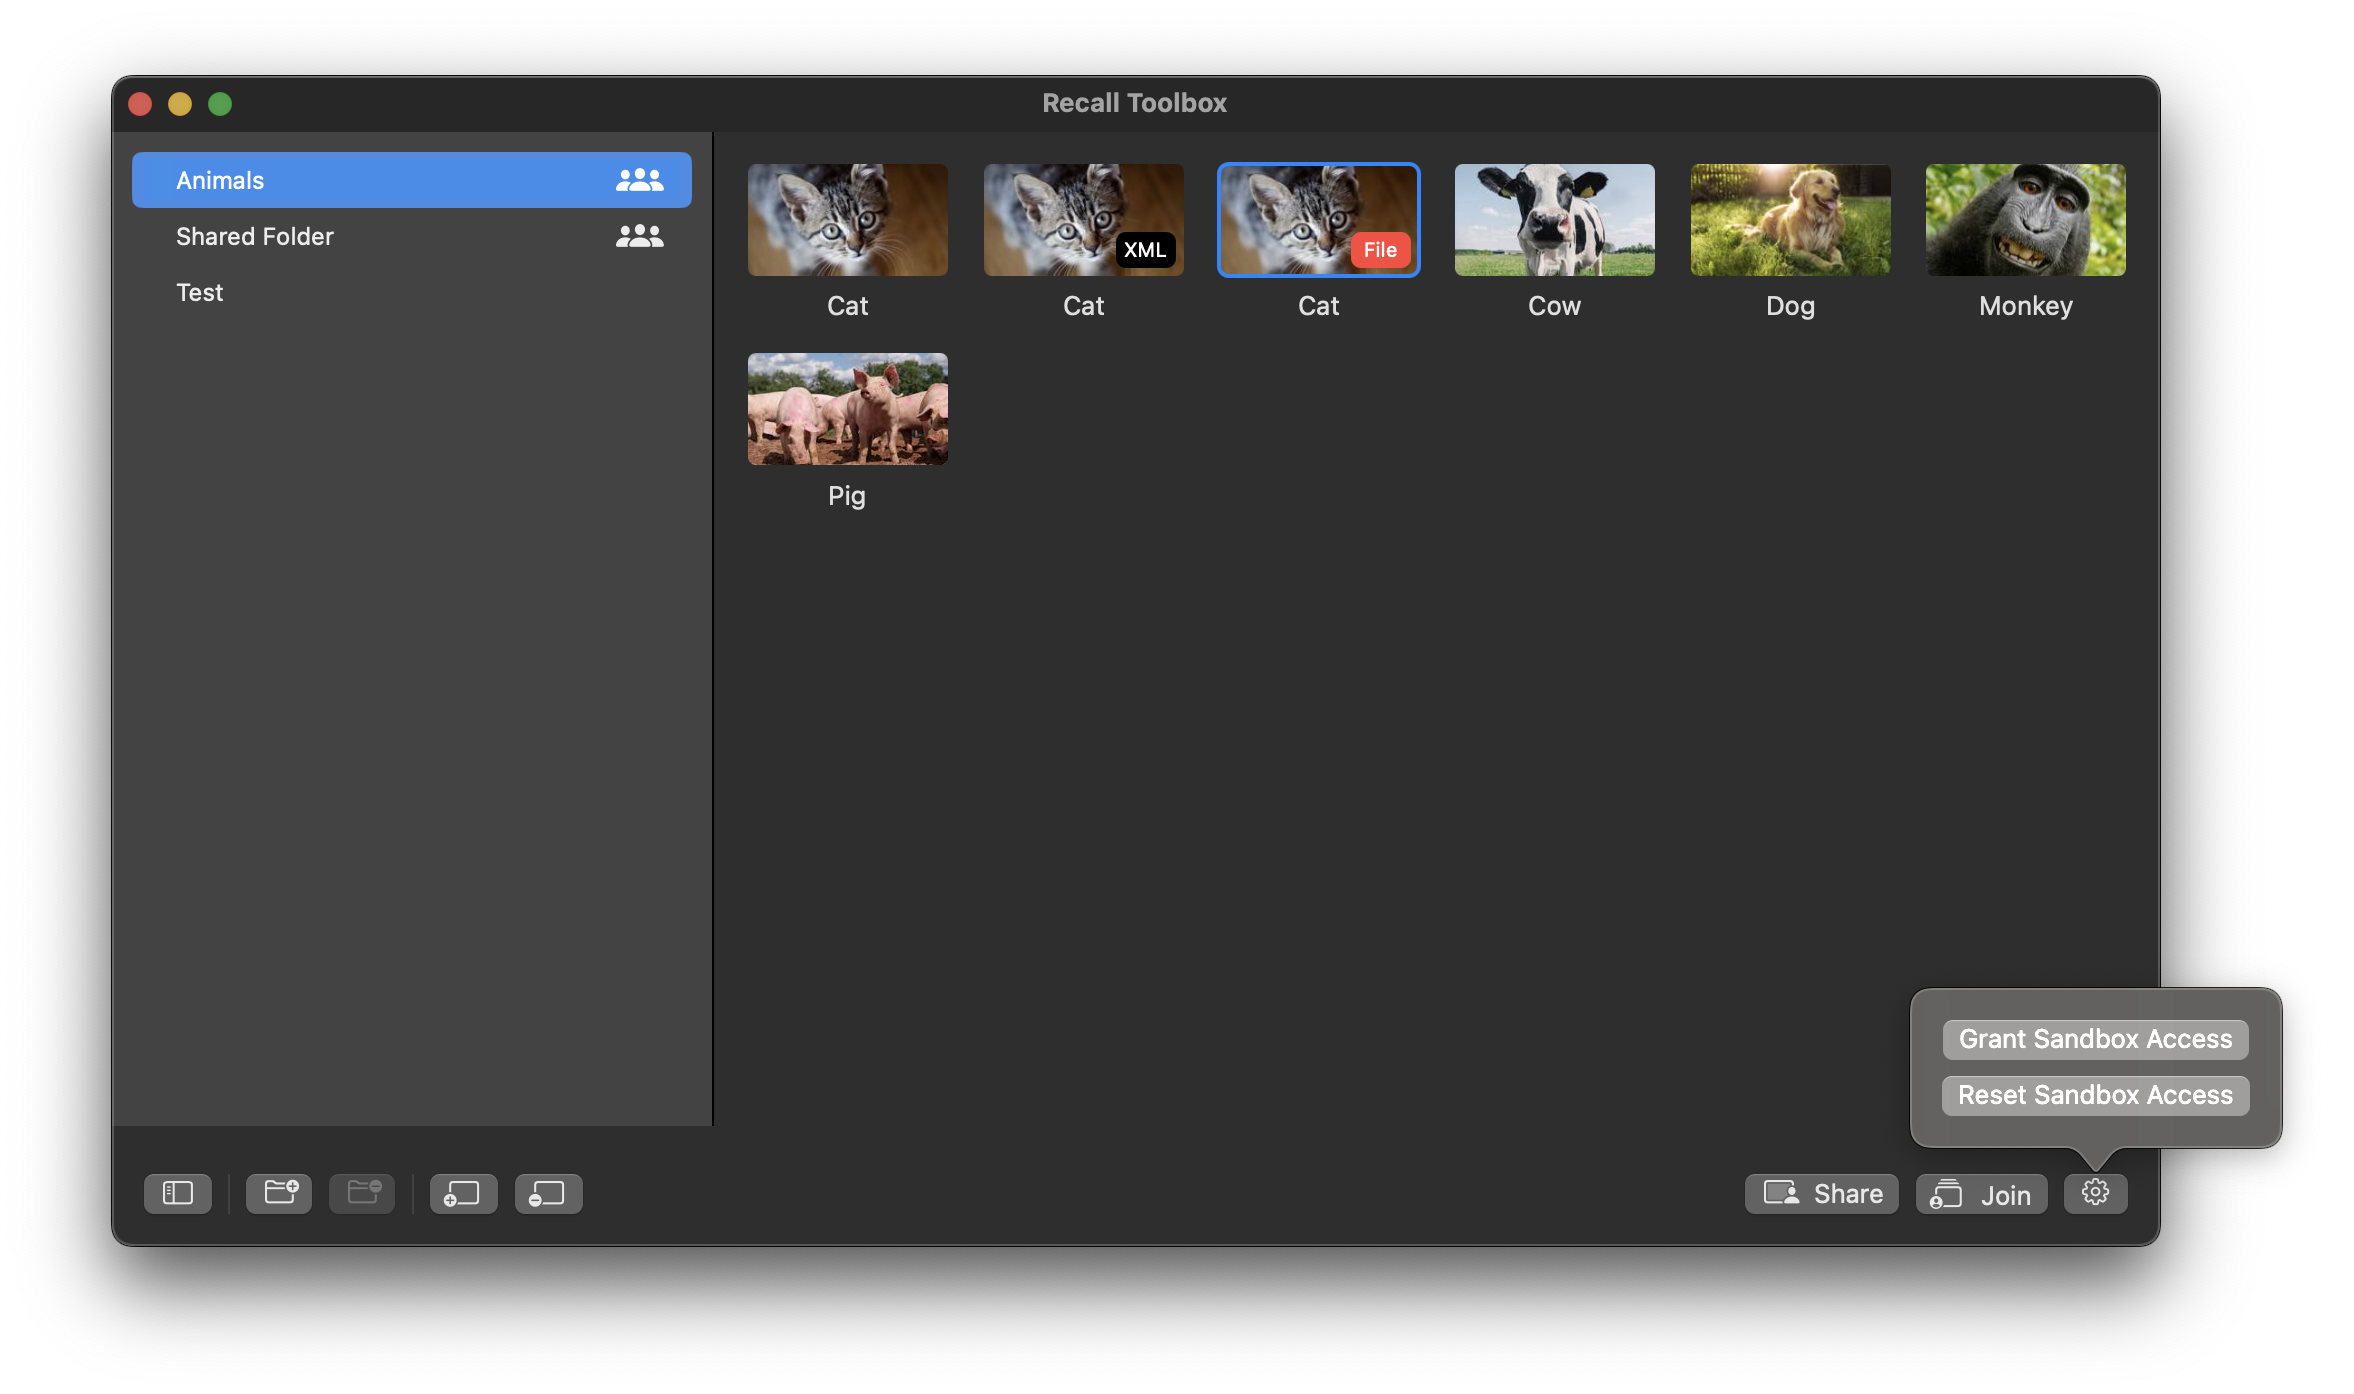Click the remove item icon
The image size is (2354, 1394).
coord(548,1193)
